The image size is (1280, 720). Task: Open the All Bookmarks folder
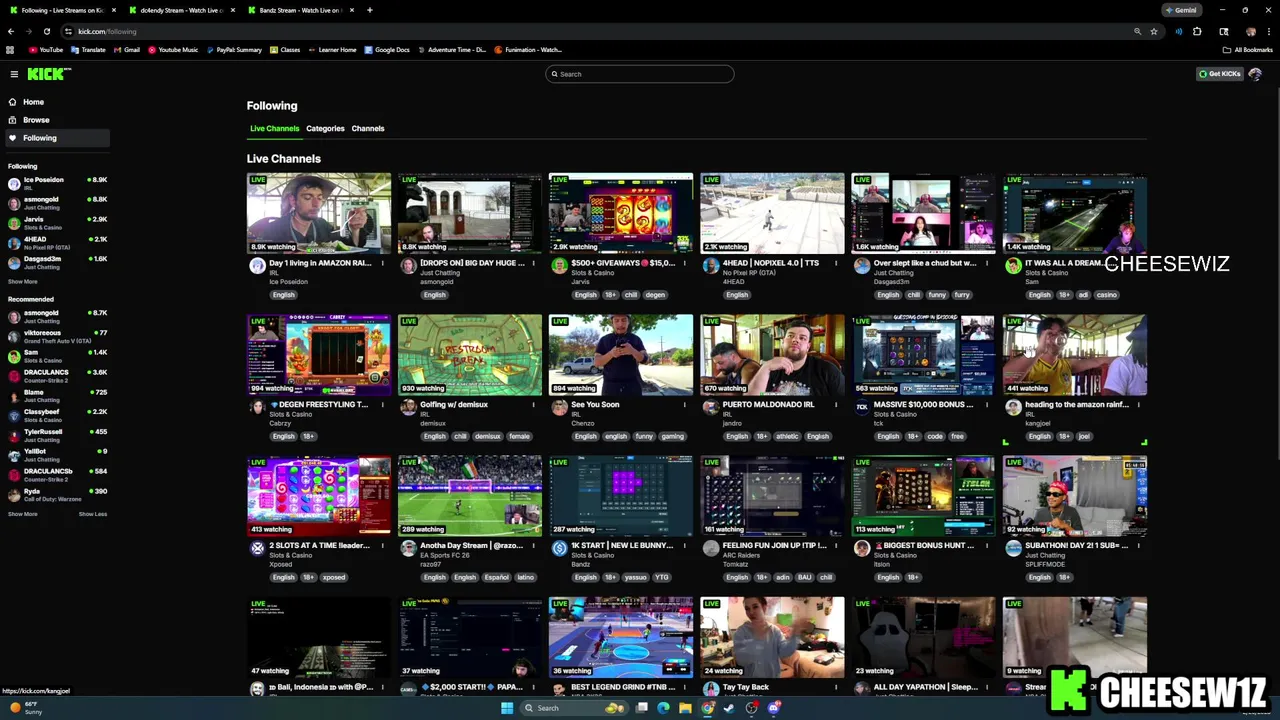click(x=1248, y=50)
